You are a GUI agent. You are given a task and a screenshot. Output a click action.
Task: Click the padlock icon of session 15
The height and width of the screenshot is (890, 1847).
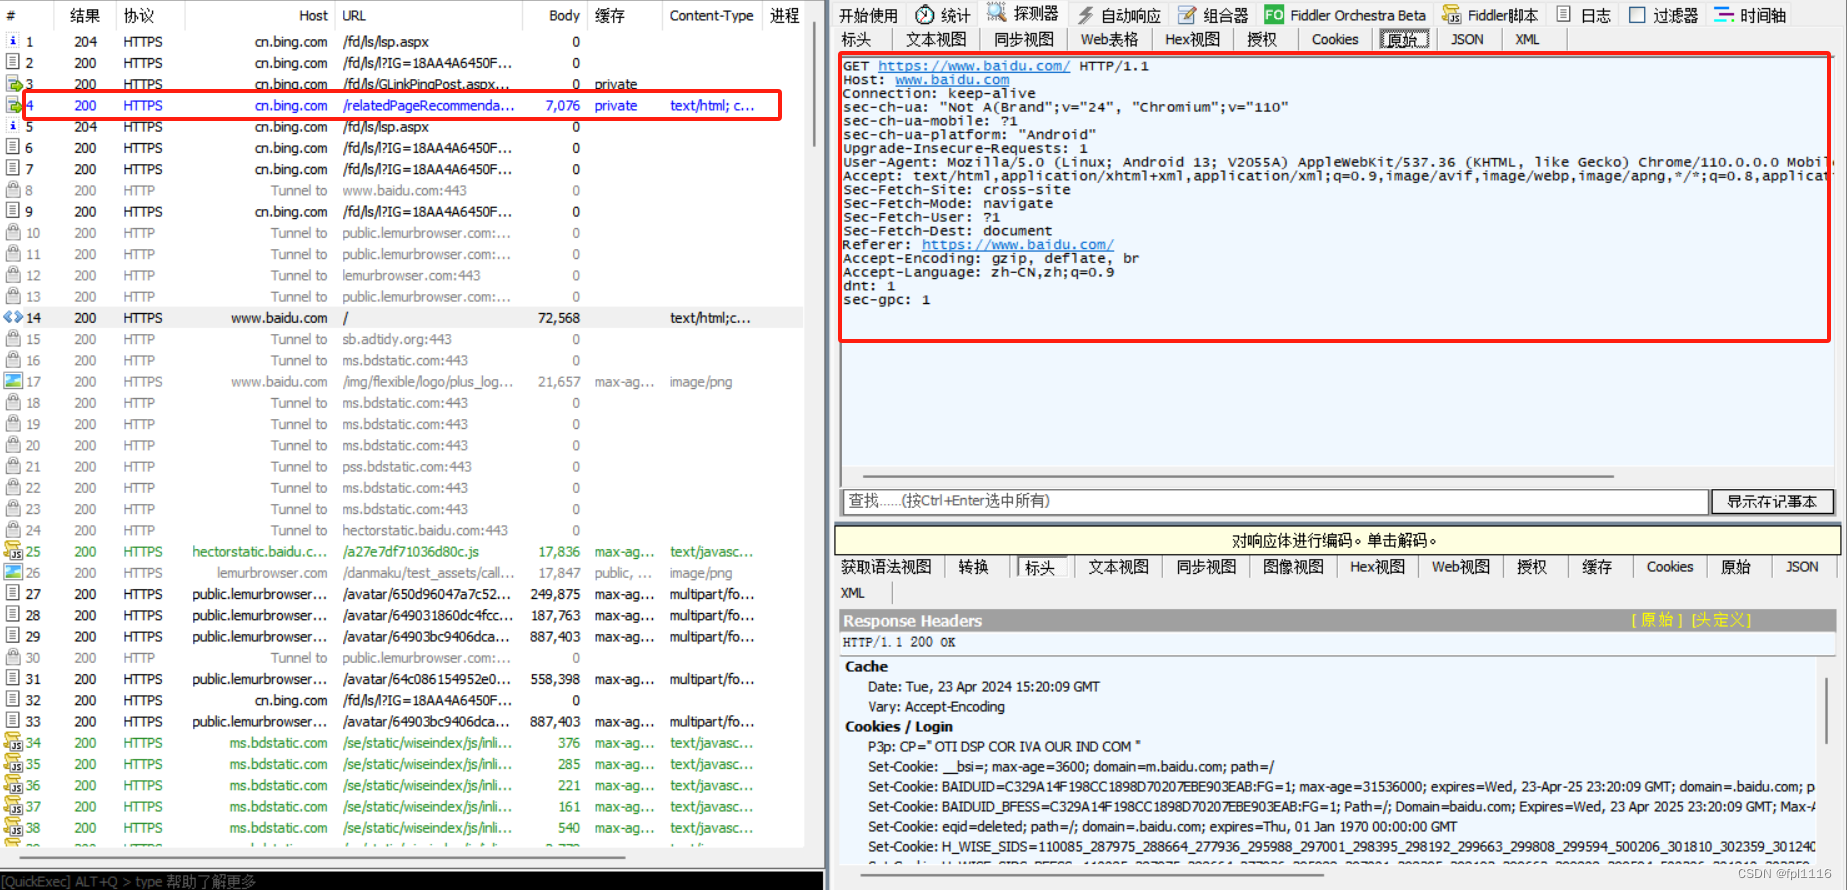pos(13,338)
